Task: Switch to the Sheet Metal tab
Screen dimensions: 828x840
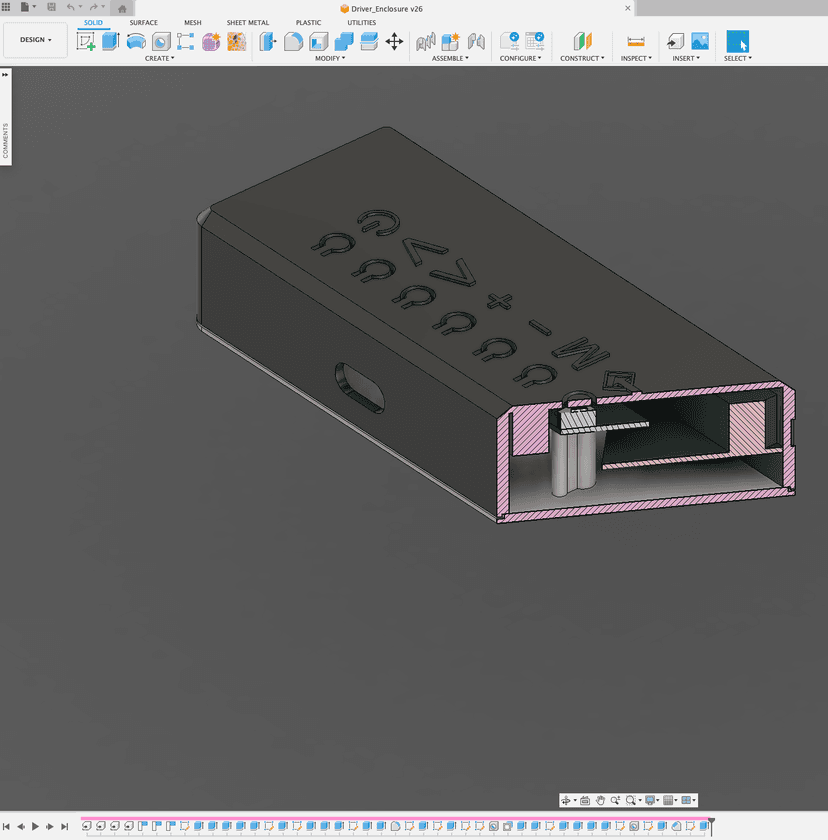Action: pos(247,22)
